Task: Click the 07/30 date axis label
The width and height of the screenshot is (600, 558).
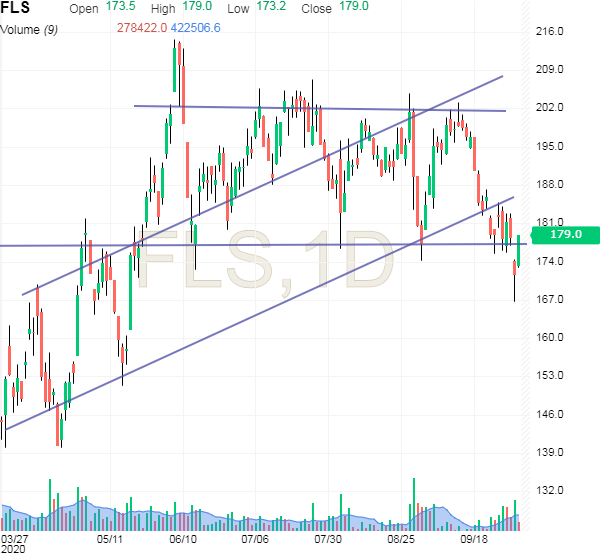Action: coord(329,537)
